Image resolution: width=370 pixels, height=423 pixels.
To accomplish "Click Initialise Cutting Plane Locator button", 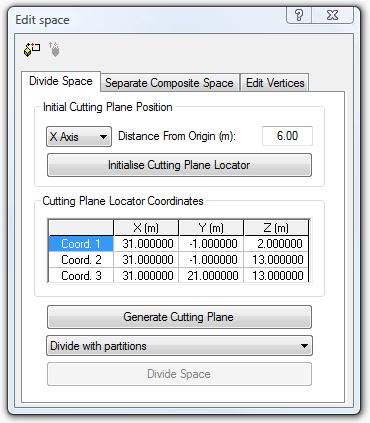I will [x=179, y=165].
